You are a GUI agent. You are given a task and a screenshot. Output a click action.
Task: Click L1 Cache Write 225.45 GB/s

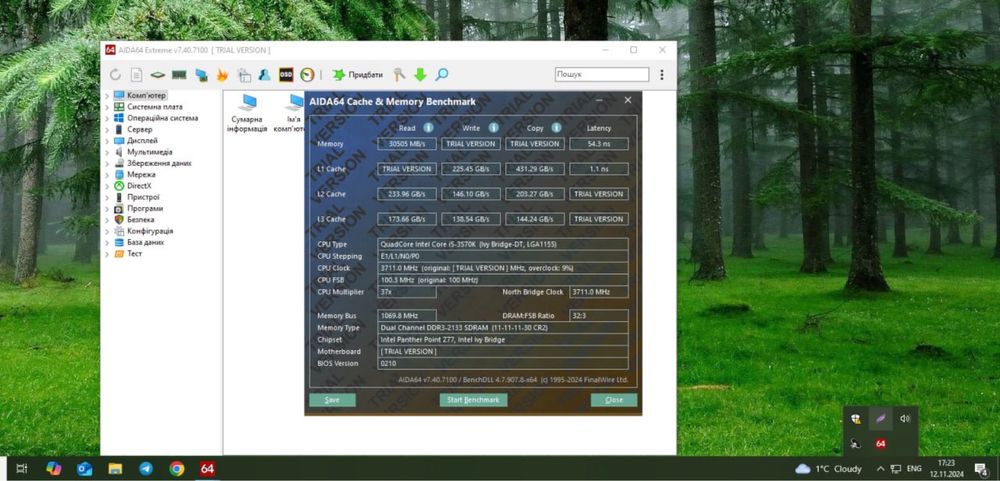[x=471, y=169]
